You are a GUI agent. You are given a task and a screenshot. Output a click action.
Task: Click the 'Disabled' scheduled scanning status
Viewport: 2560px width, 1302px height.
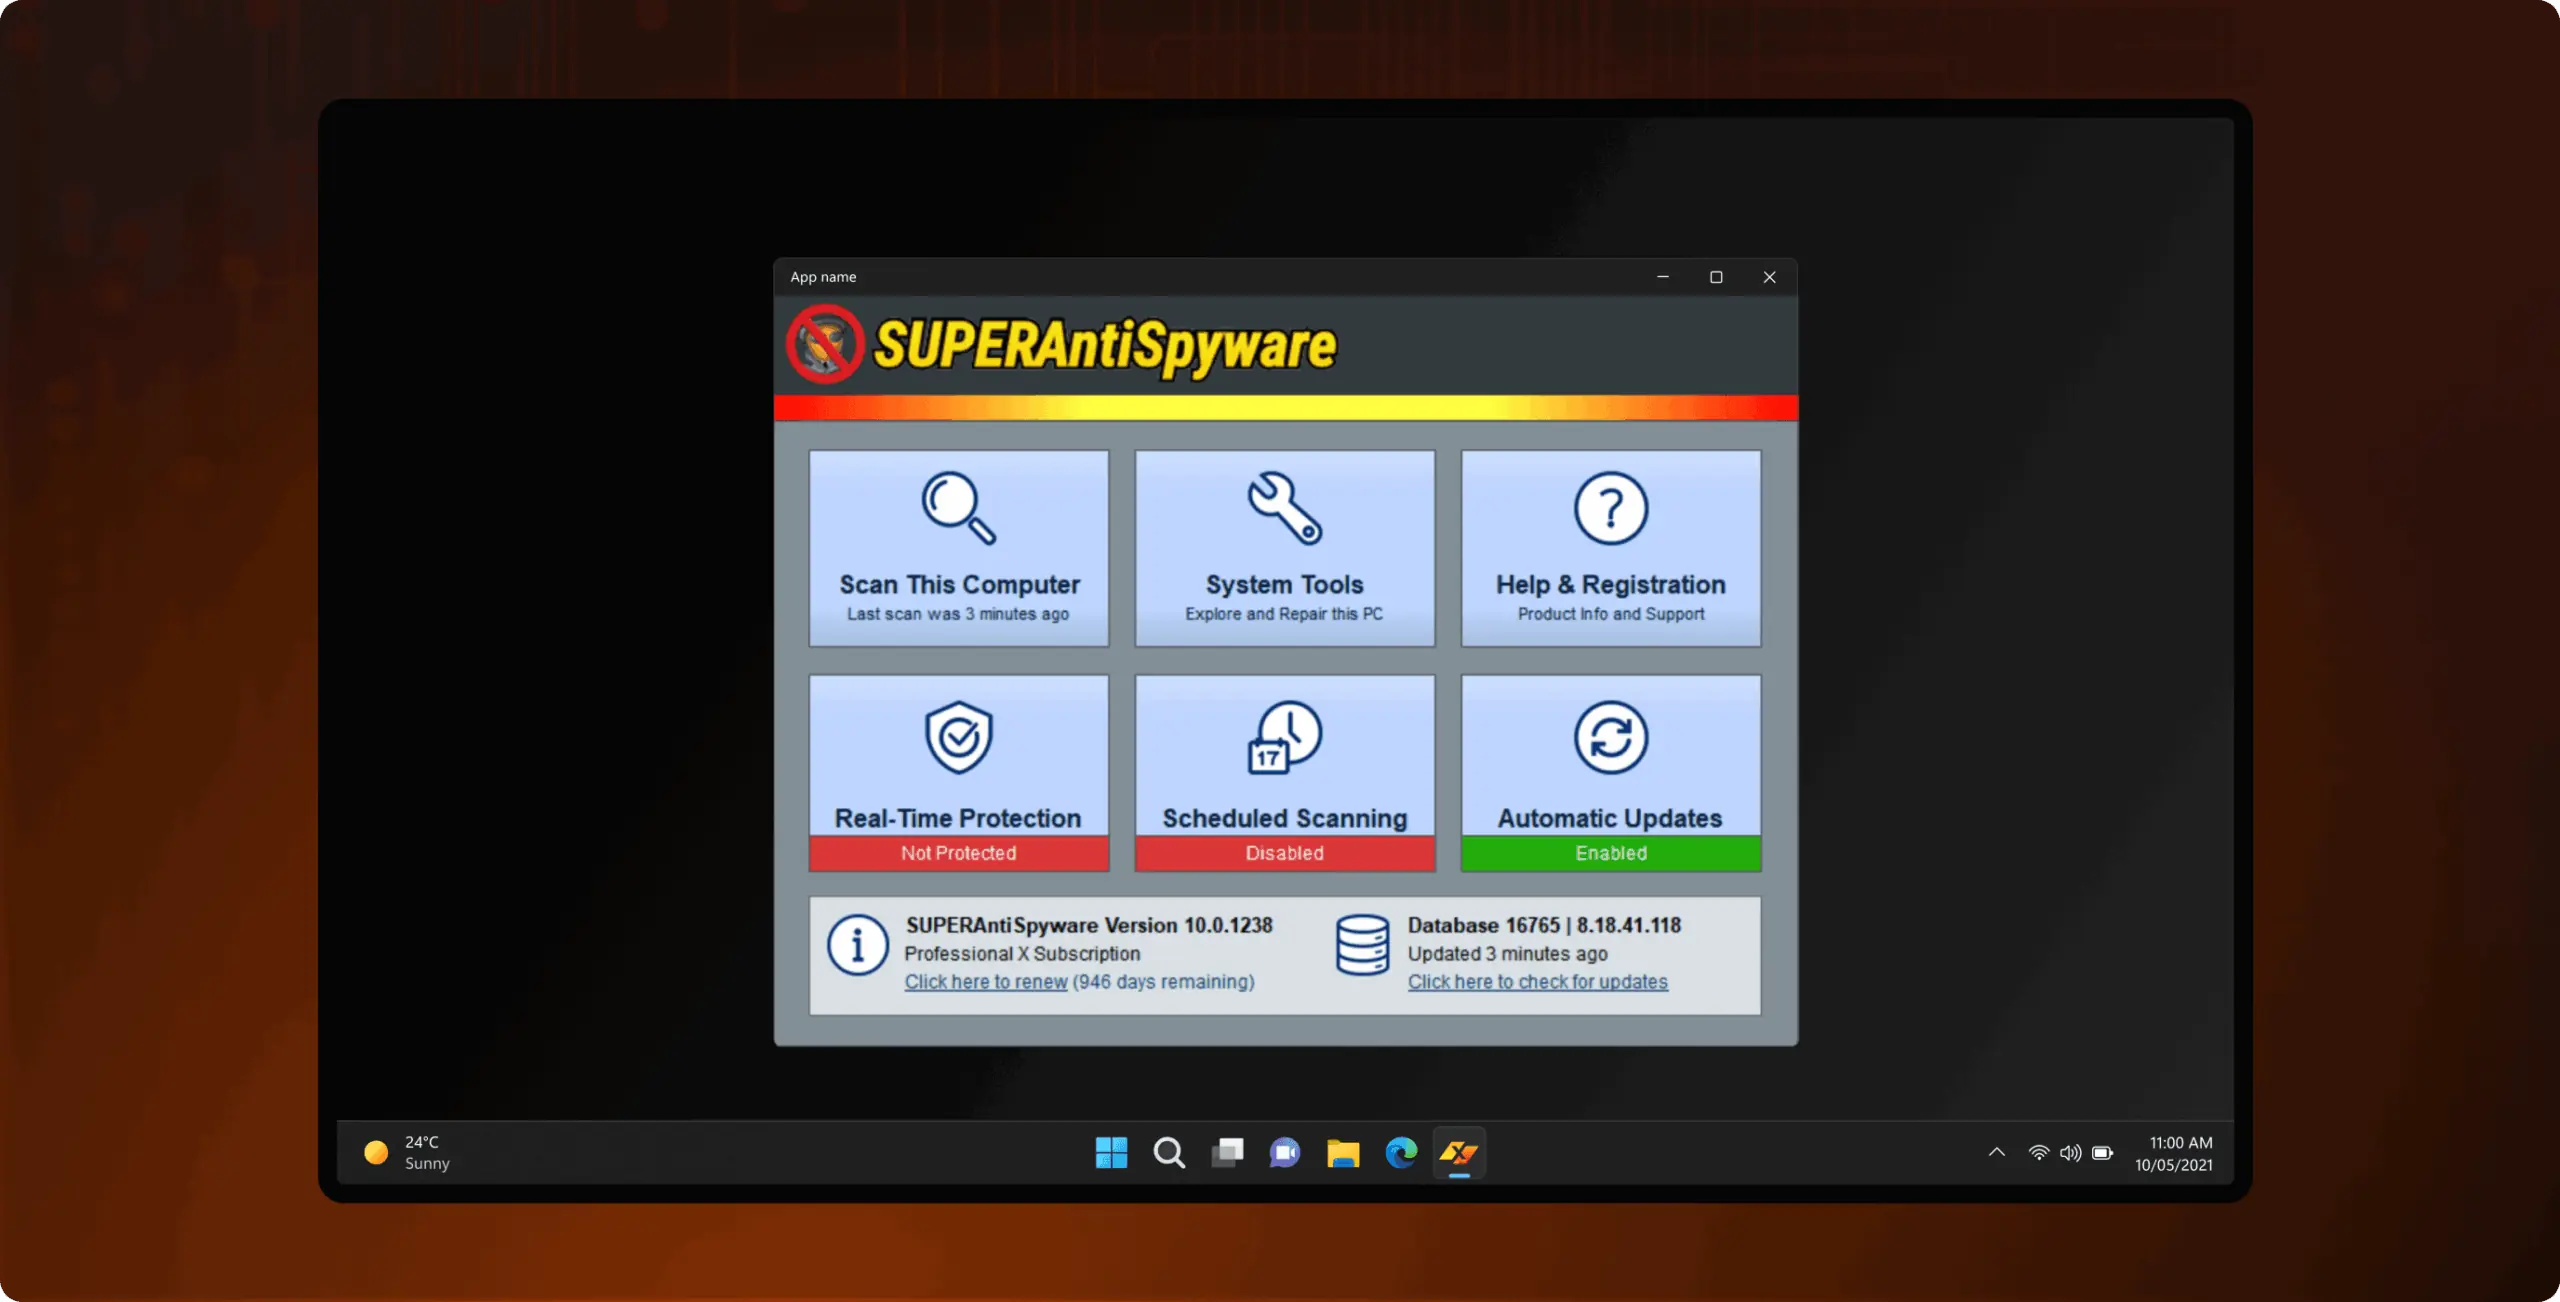1285,853
